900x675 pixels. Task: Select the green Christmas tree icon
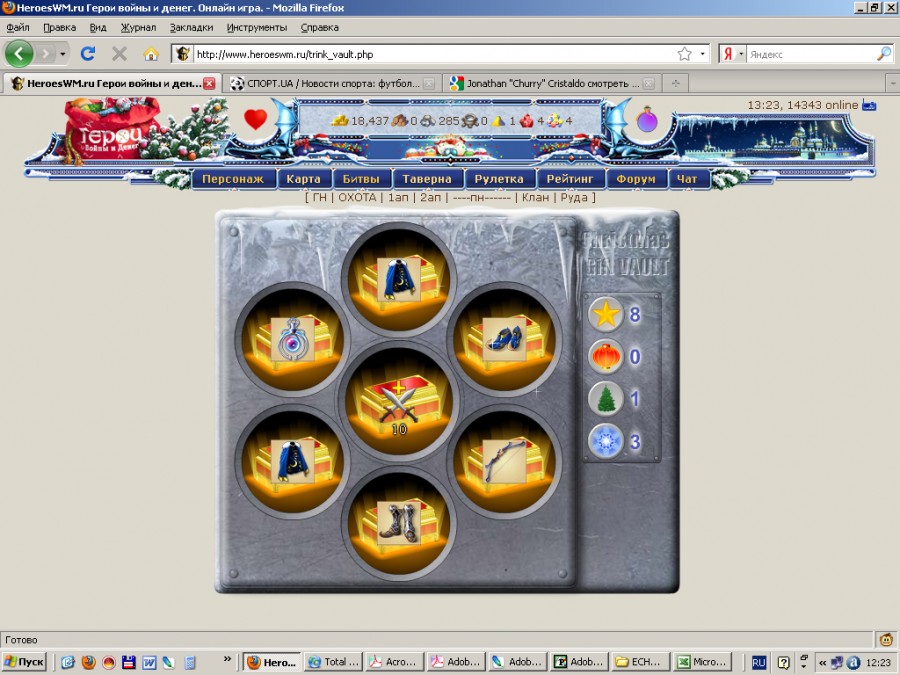pos(605,398)
